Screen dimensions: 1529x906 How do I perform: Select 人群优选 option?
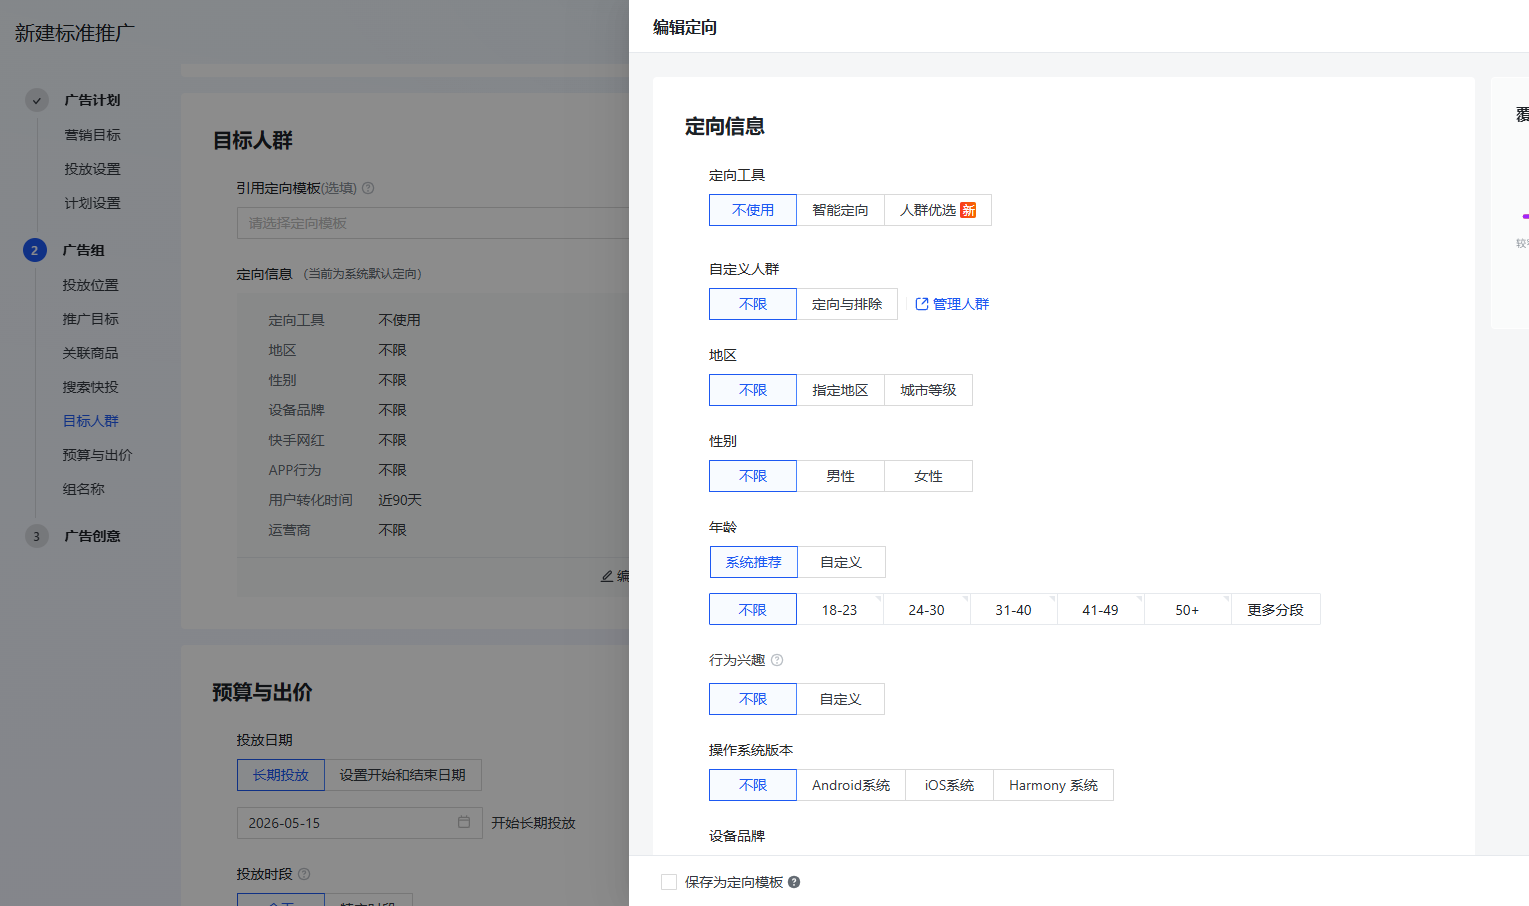click(x=938, y=210)
